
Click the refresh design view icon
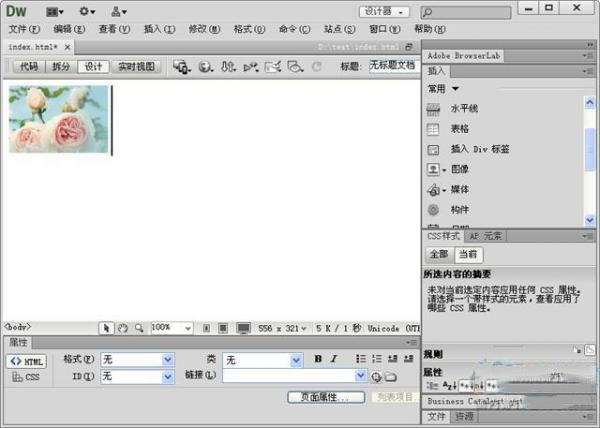click(x=316, y=67)
